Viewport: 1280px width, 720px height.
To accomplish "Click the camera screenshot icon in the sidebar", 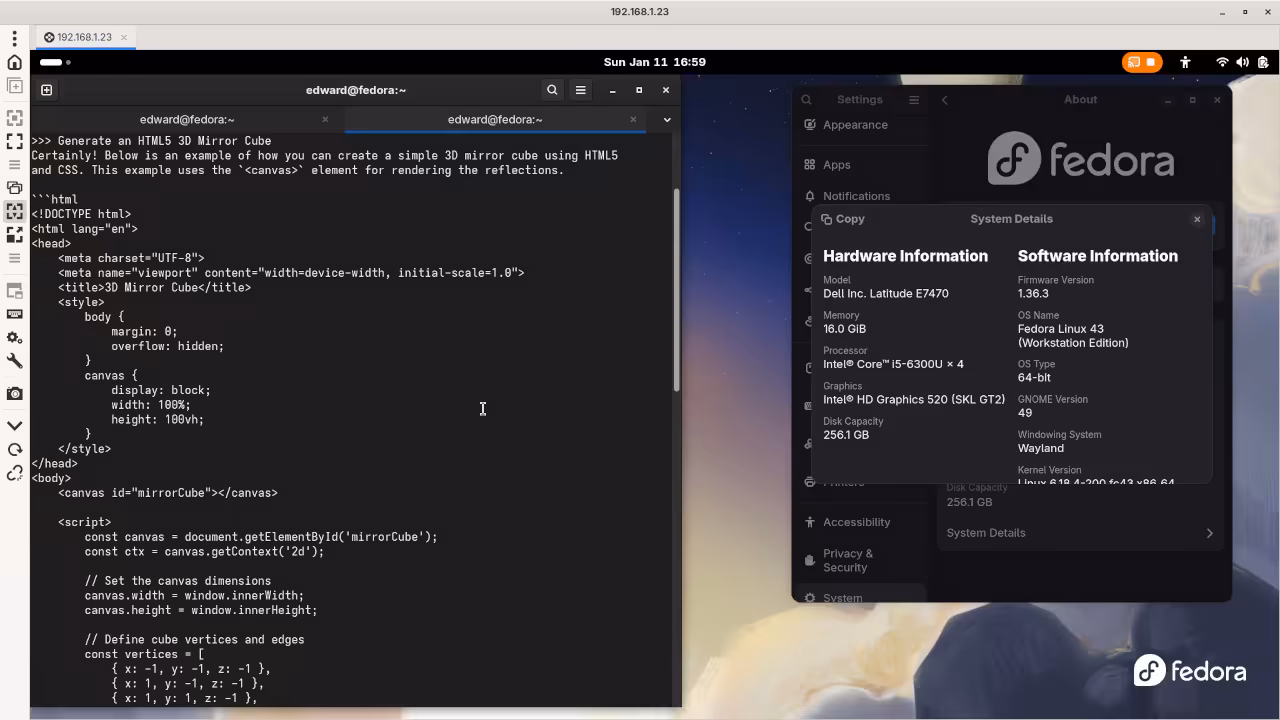I will tap(15, 394).
